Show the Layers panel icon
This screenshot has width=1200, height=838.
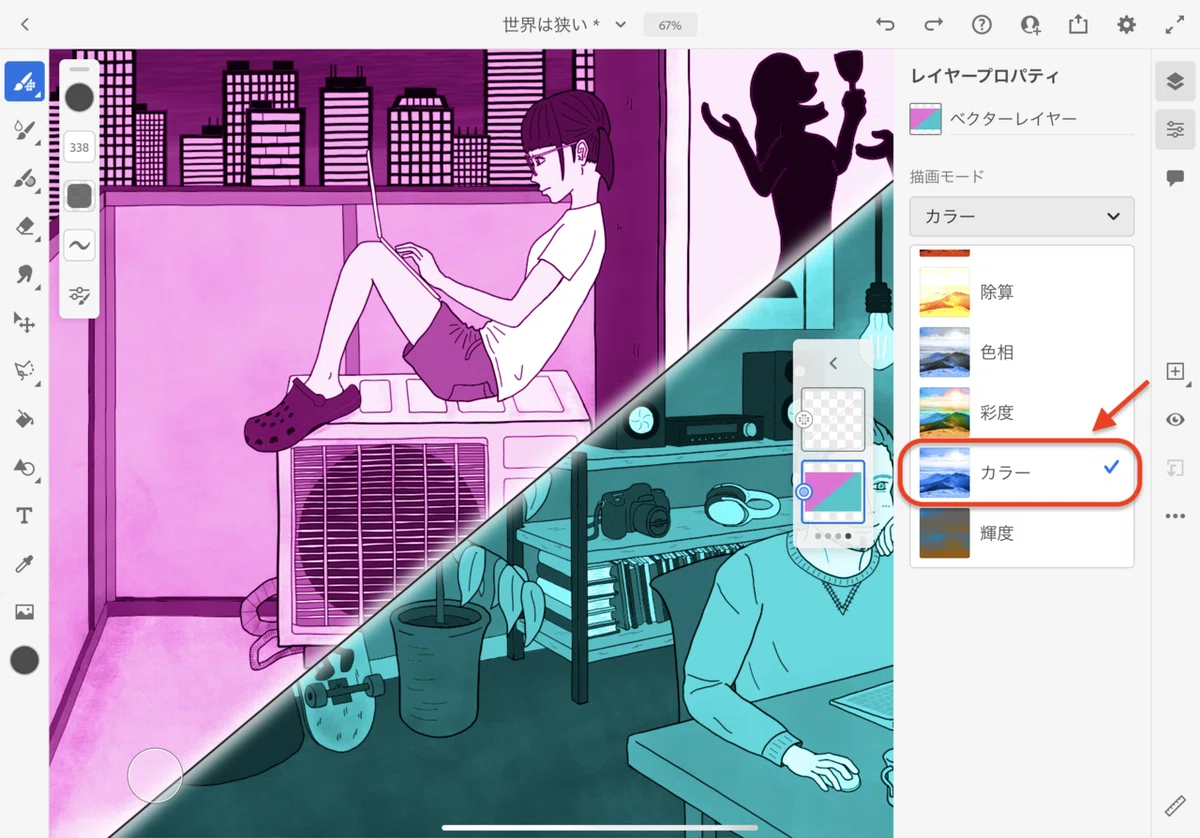point(1175,81)
